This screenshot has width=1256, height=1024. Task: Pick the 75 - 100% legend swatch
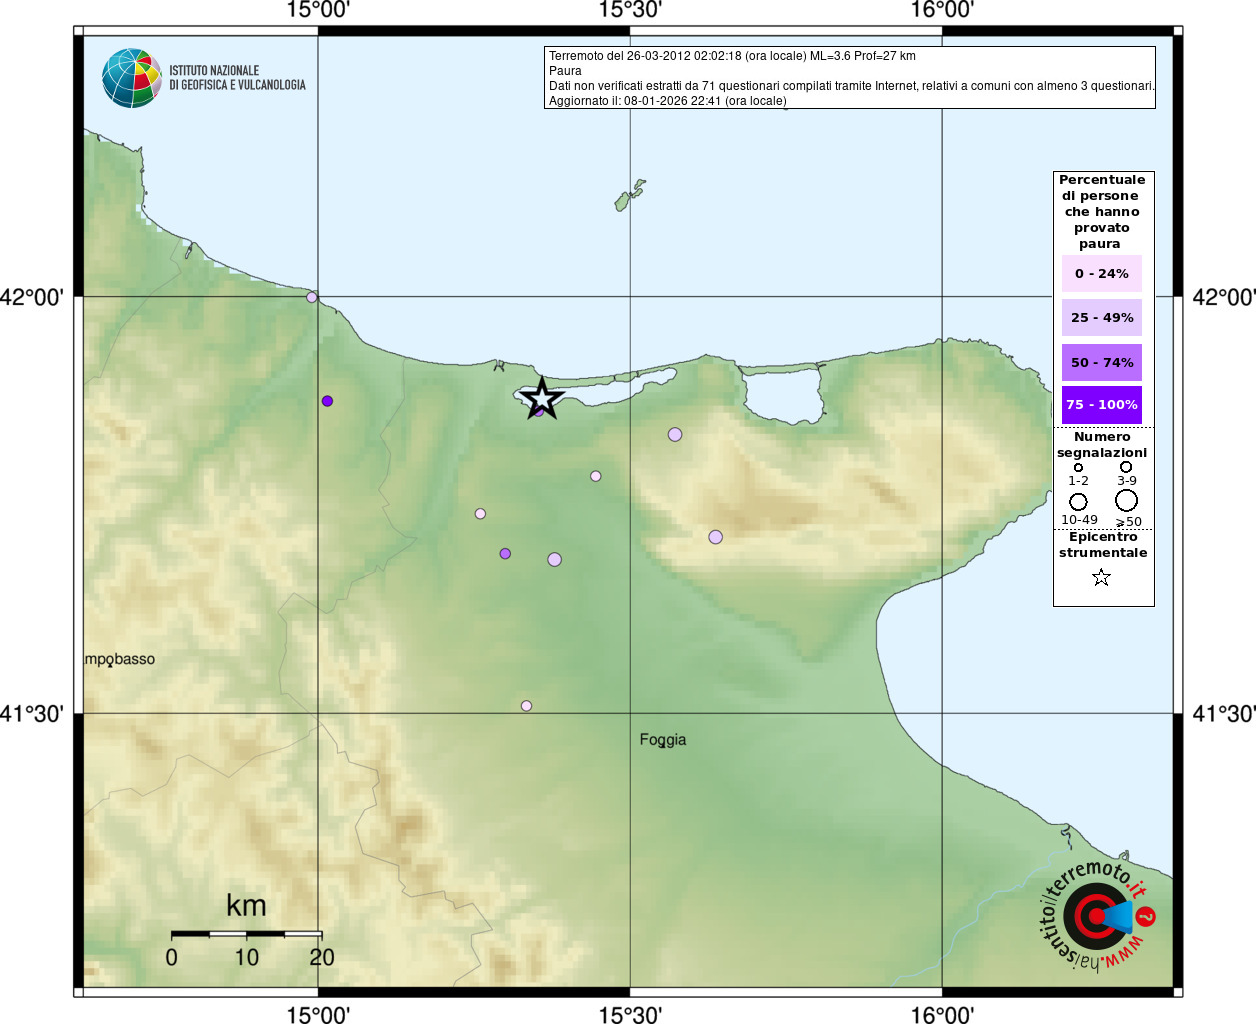coord(1101,405)
